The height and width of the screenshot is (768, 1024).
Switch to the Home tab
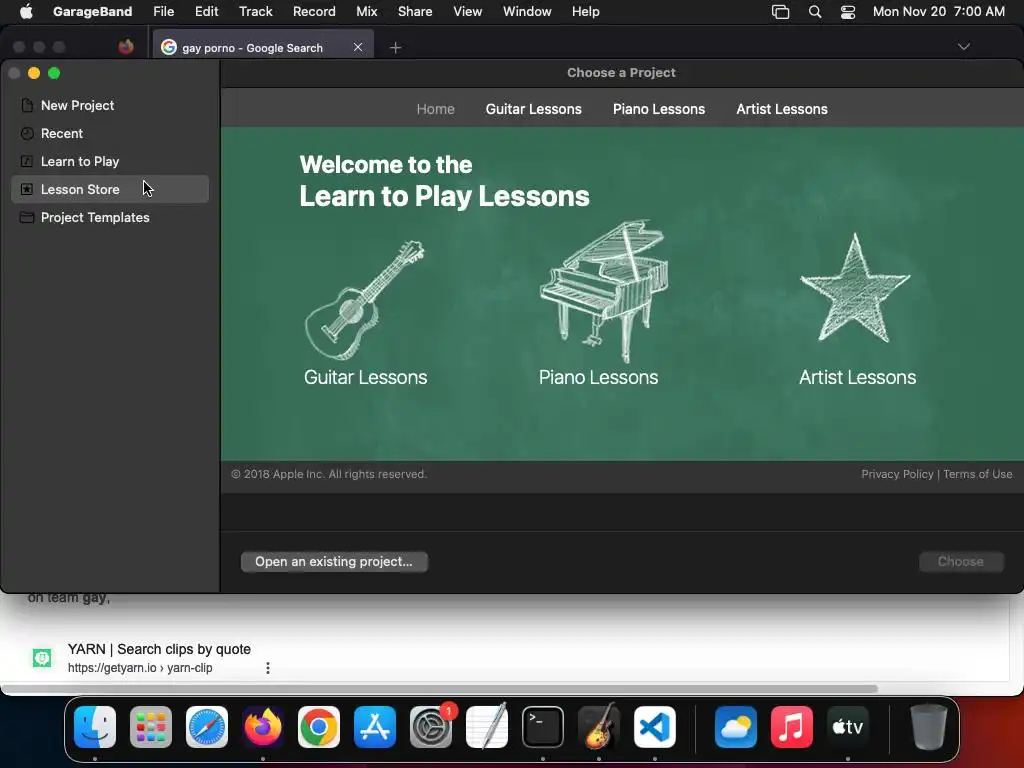point(436,109)
